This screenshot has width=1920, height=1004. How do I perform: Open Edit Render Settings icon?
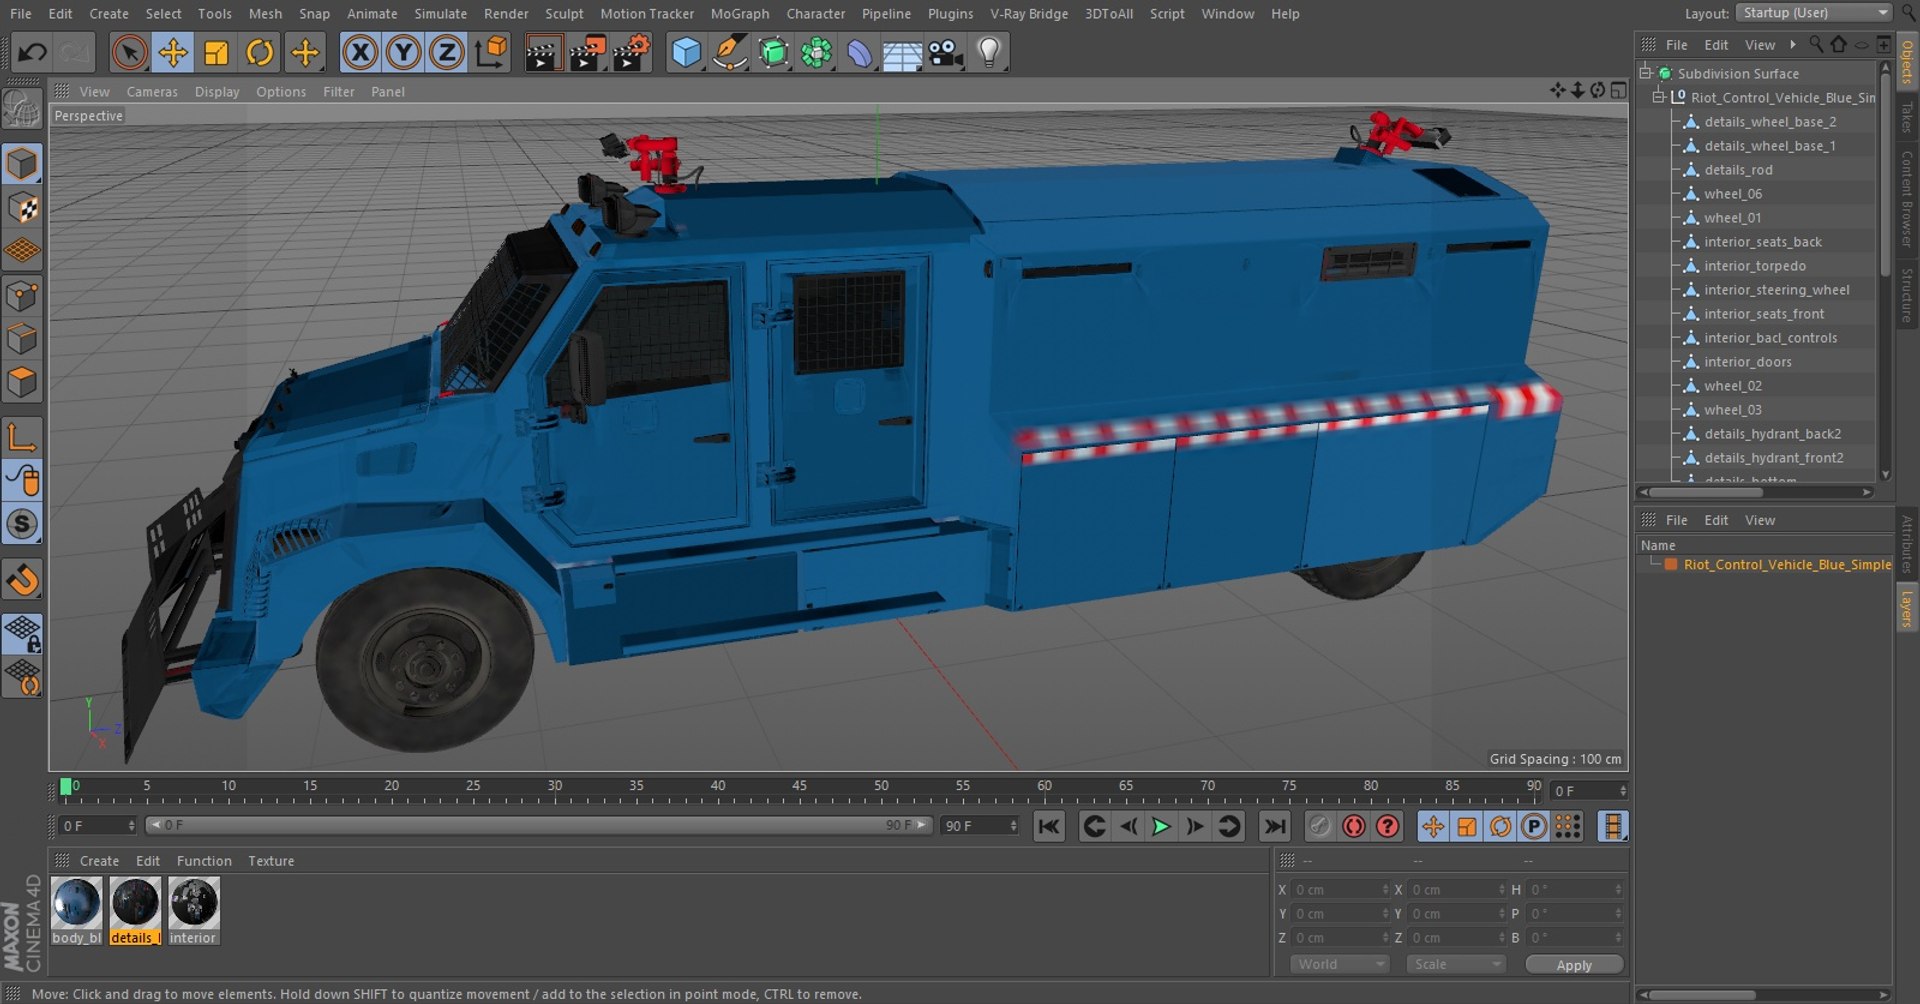pyautogui.click(x=631, y=52)
